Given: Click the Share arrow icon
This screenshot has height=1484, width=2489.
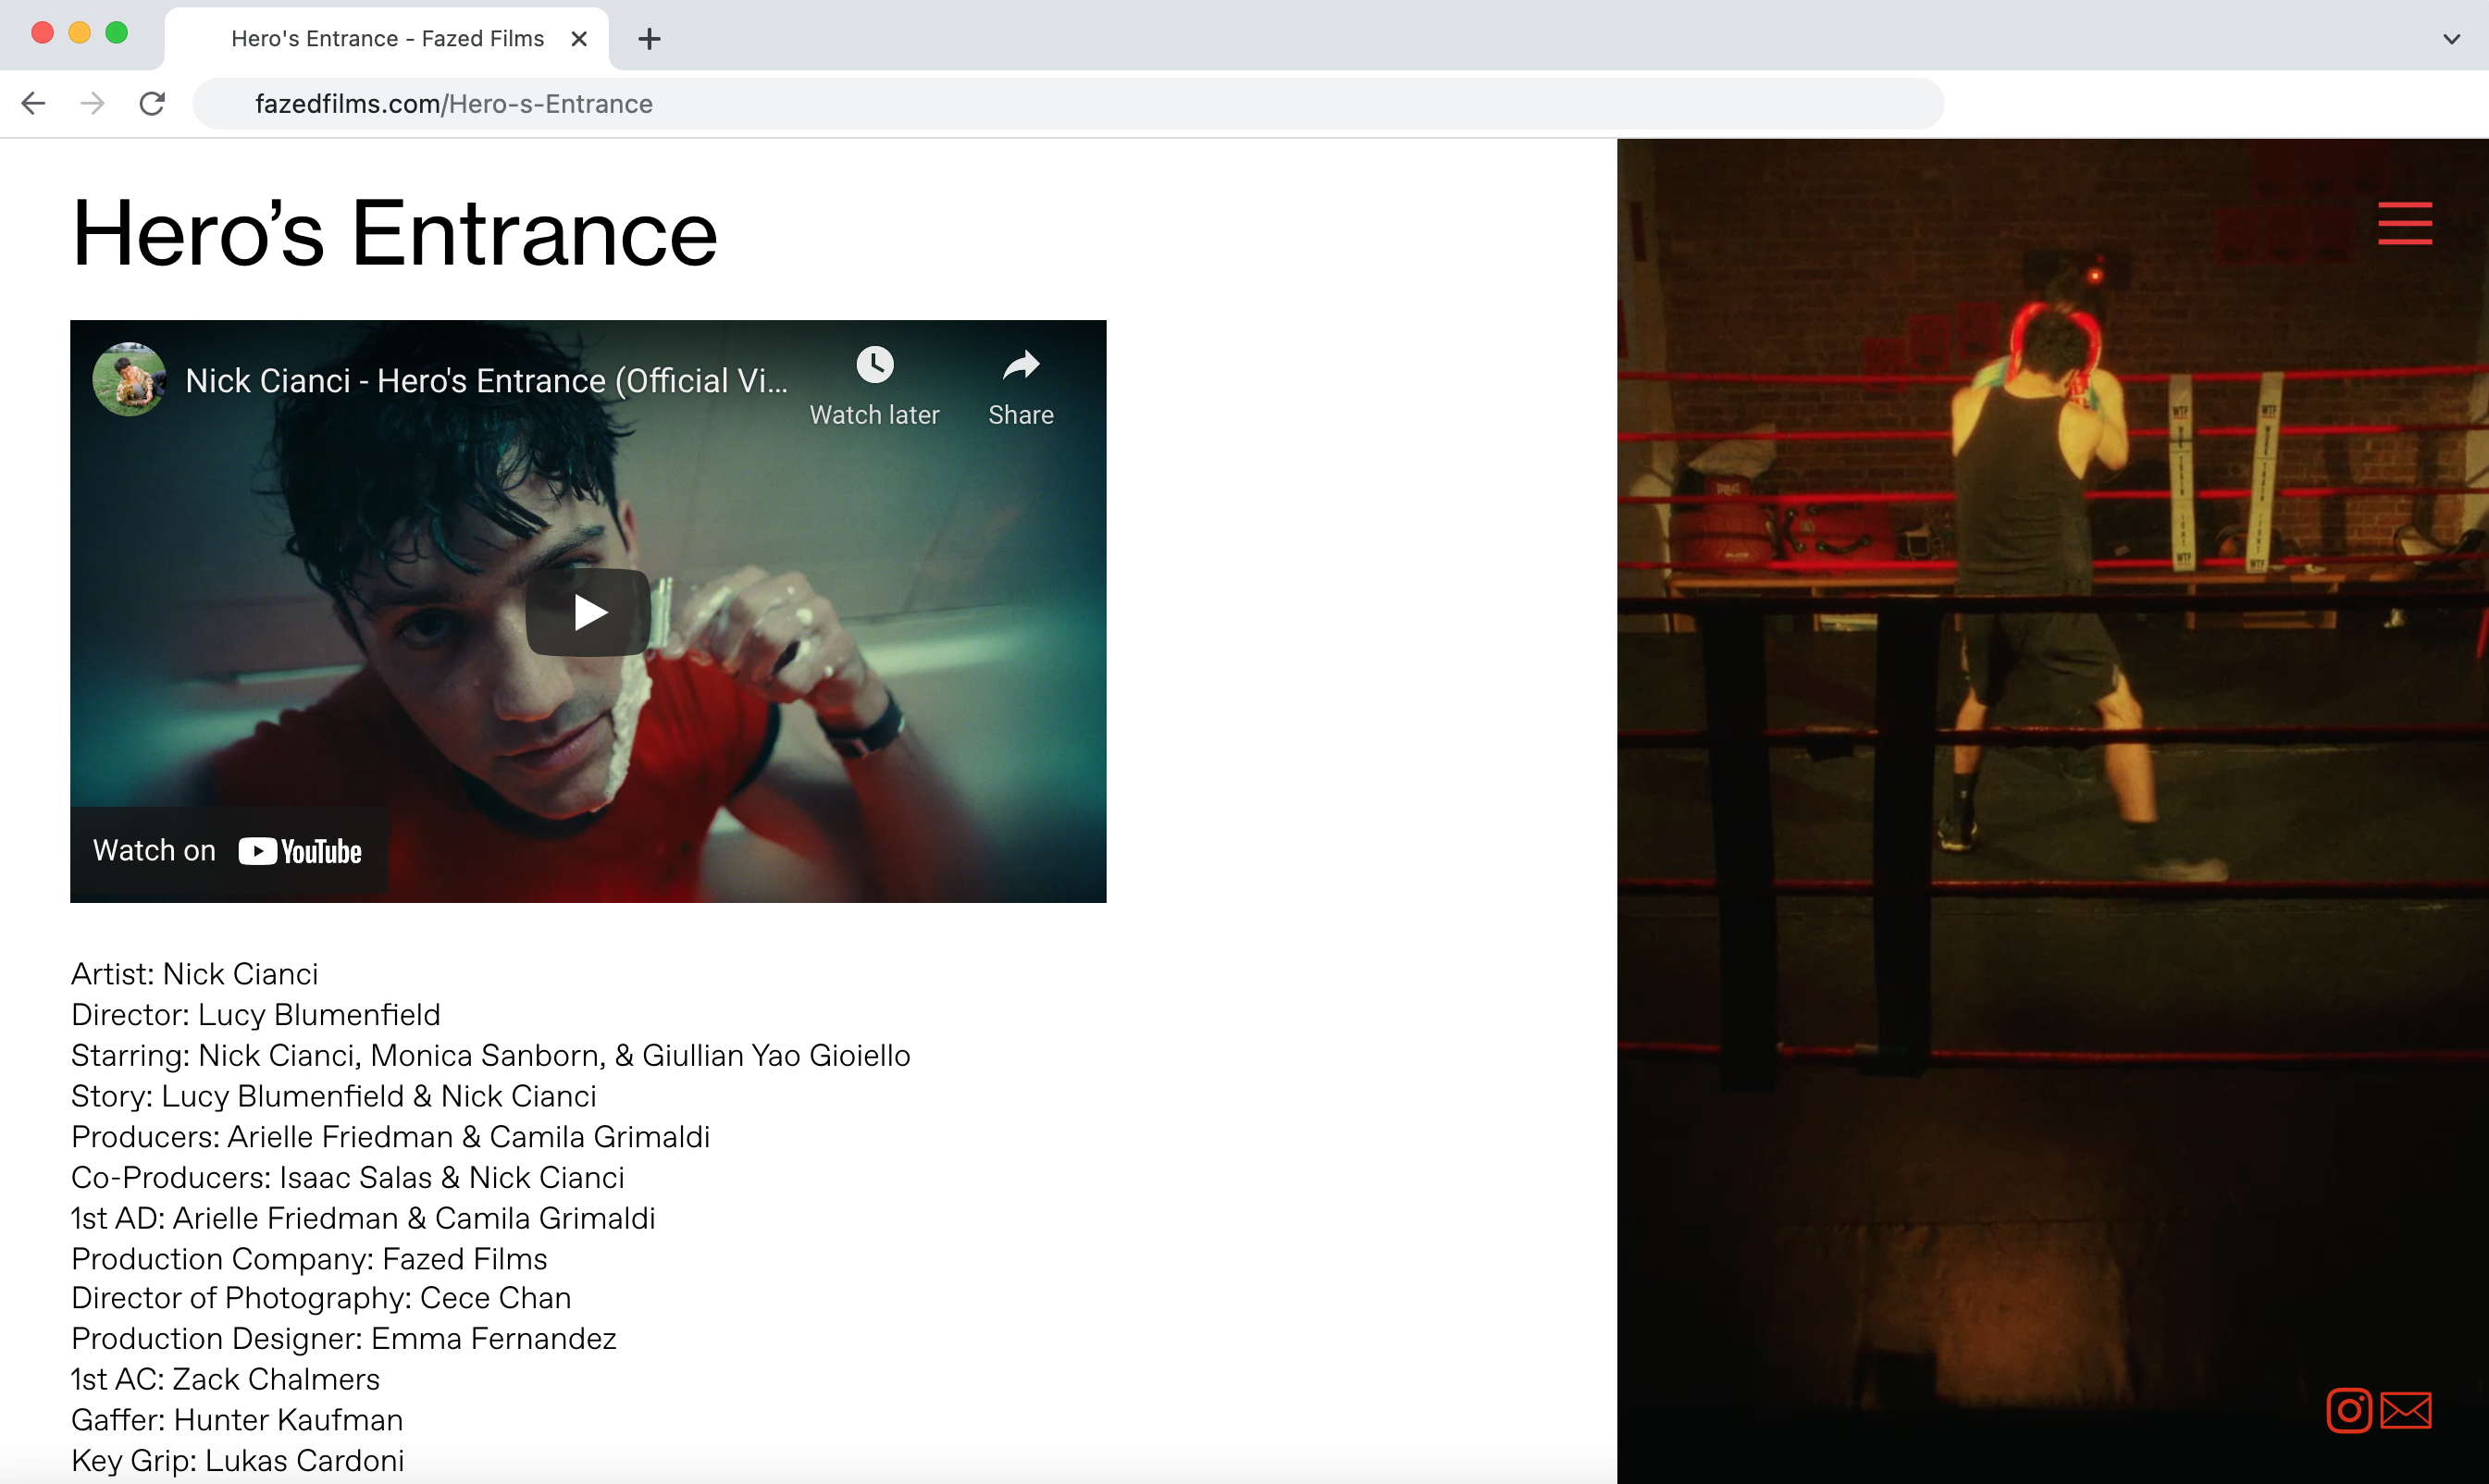Looking at the screenshot, I should coord(1020,366).
